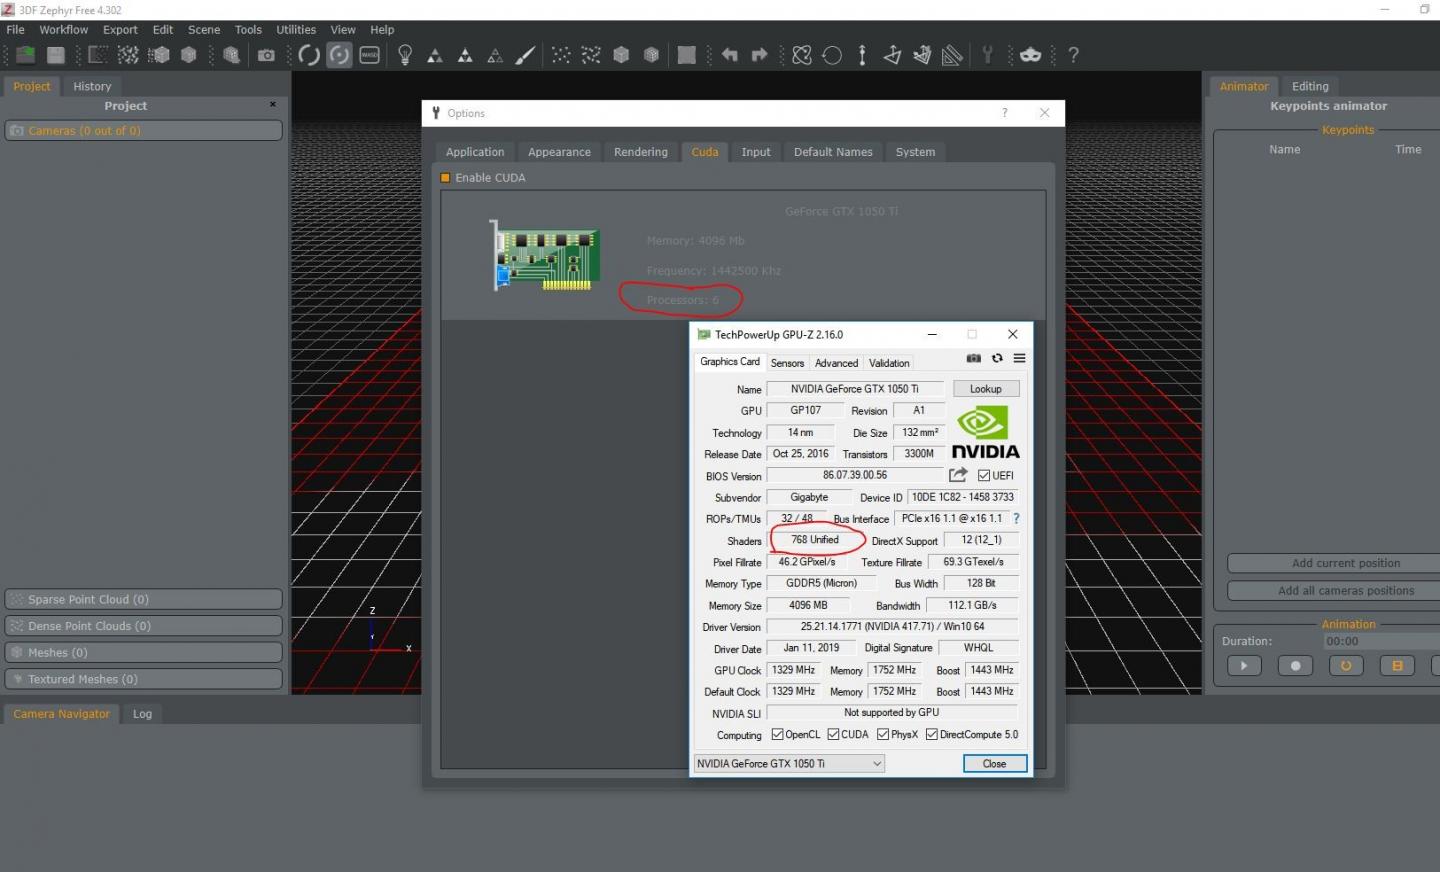Toggle the OpenCL checkbox

pos(777,735)
